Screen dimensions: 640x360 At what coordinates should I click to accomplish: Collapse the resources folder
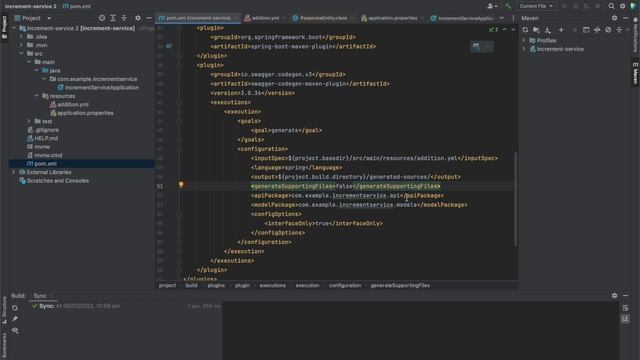tap(37, 96)
